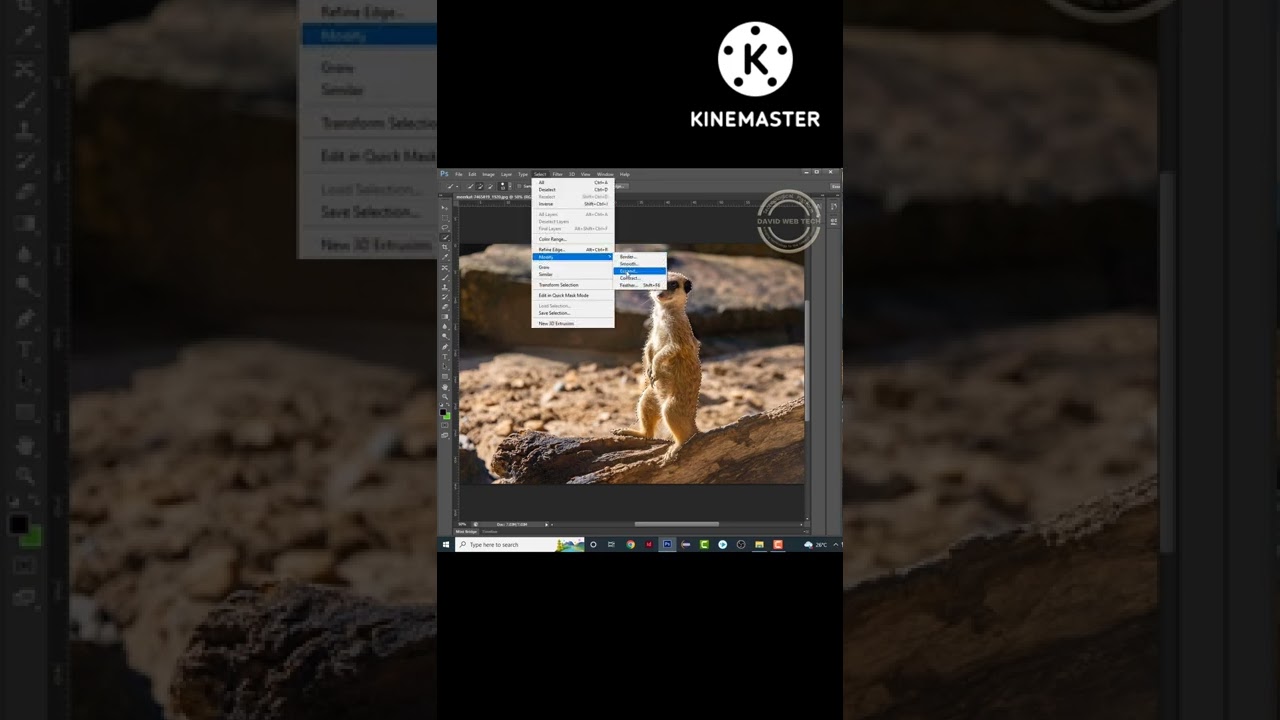Select the Rectangular Marquee tool
The height and width of the screenshot is (720, 1280).
[445, 218]
